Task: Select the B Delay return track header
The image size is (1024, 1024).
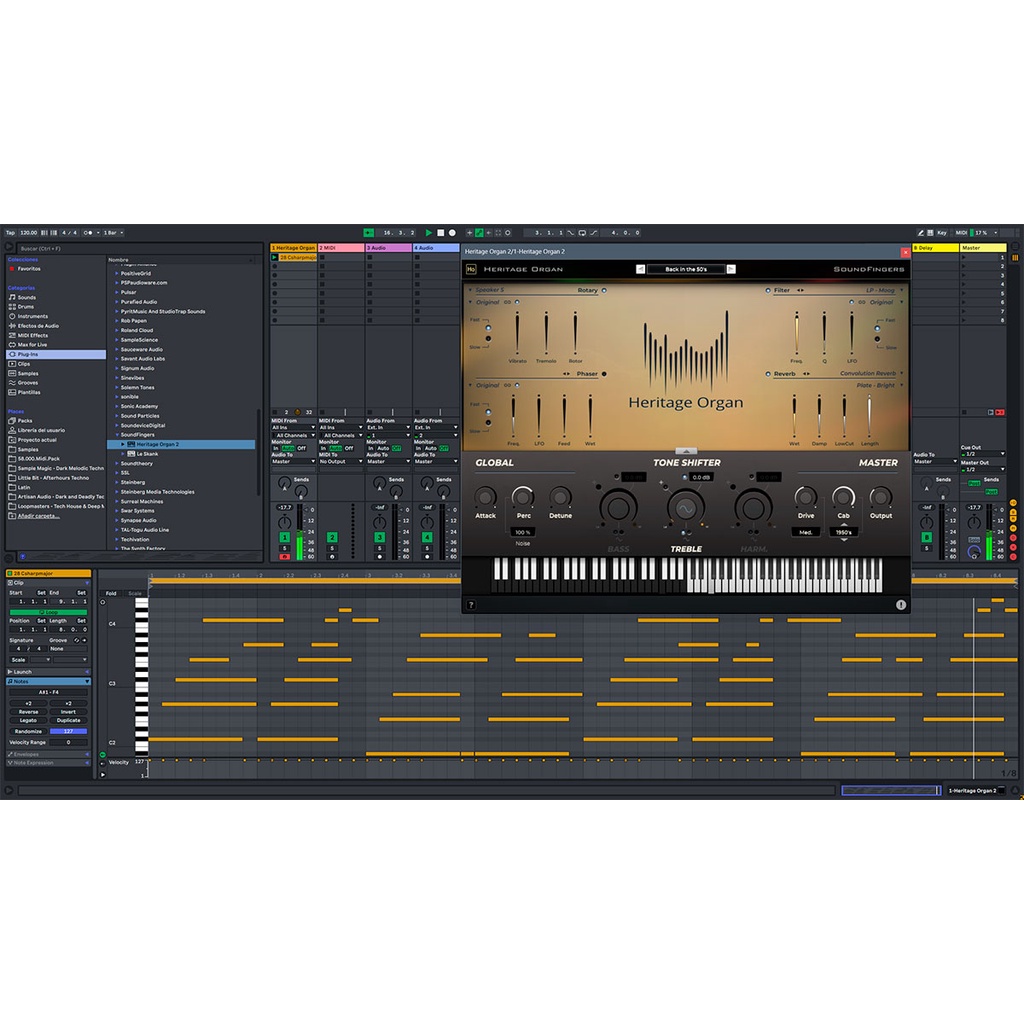Action: pos(935,248)
